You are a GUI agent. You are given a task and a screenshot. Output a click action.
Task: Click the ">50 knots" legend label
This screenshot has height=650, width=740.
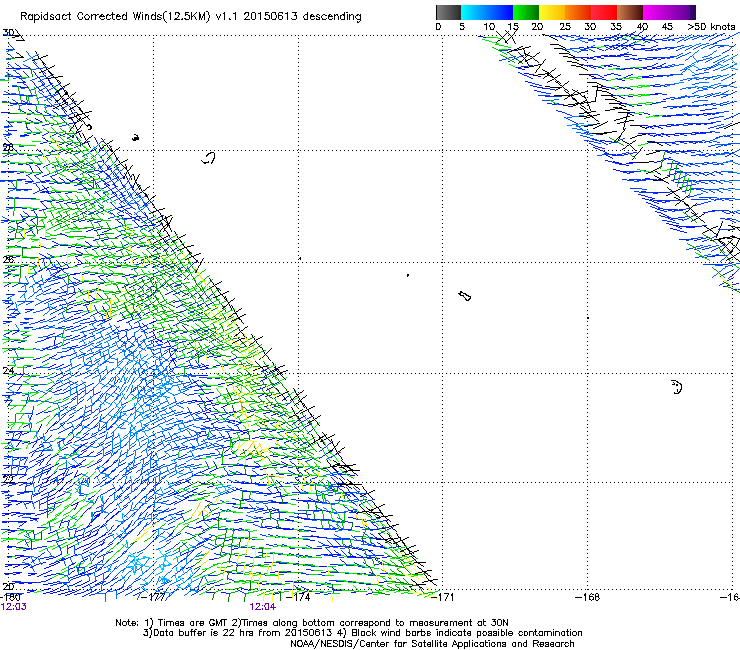pyautogui.click(x=711, y=27)
